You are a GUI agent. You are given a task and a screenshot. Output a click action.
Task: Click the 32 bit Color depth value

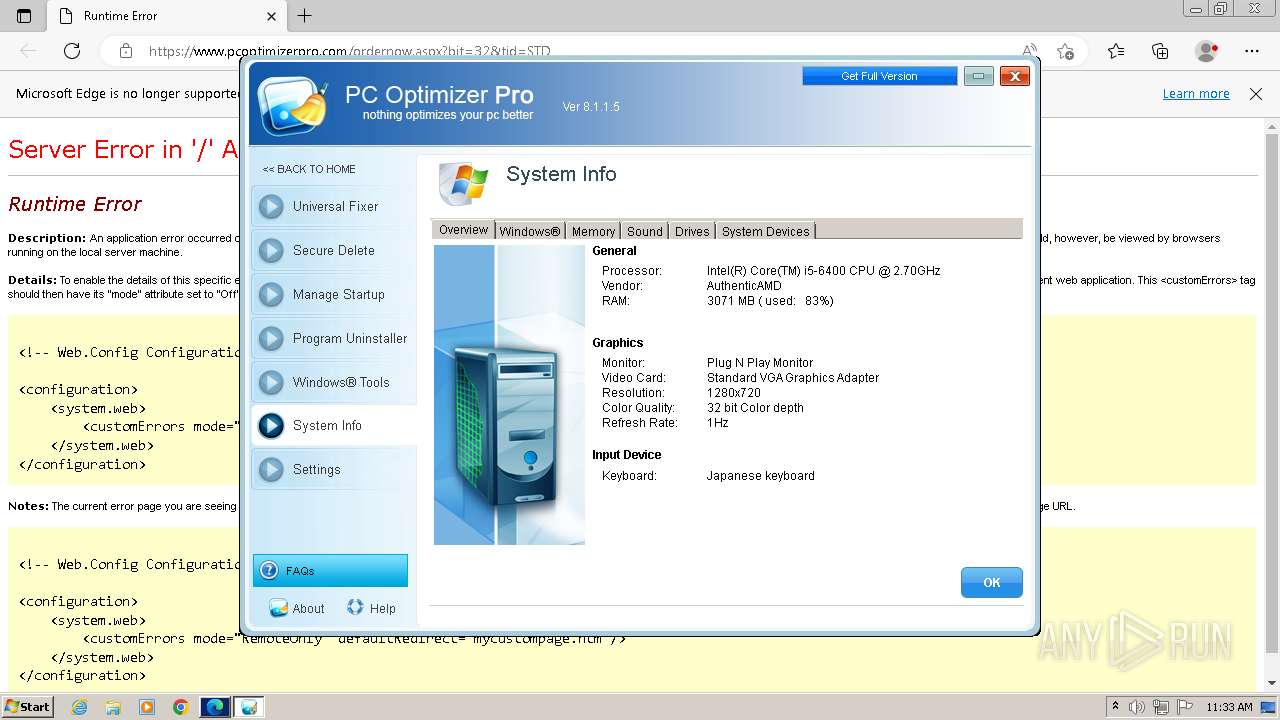[755, 408]
